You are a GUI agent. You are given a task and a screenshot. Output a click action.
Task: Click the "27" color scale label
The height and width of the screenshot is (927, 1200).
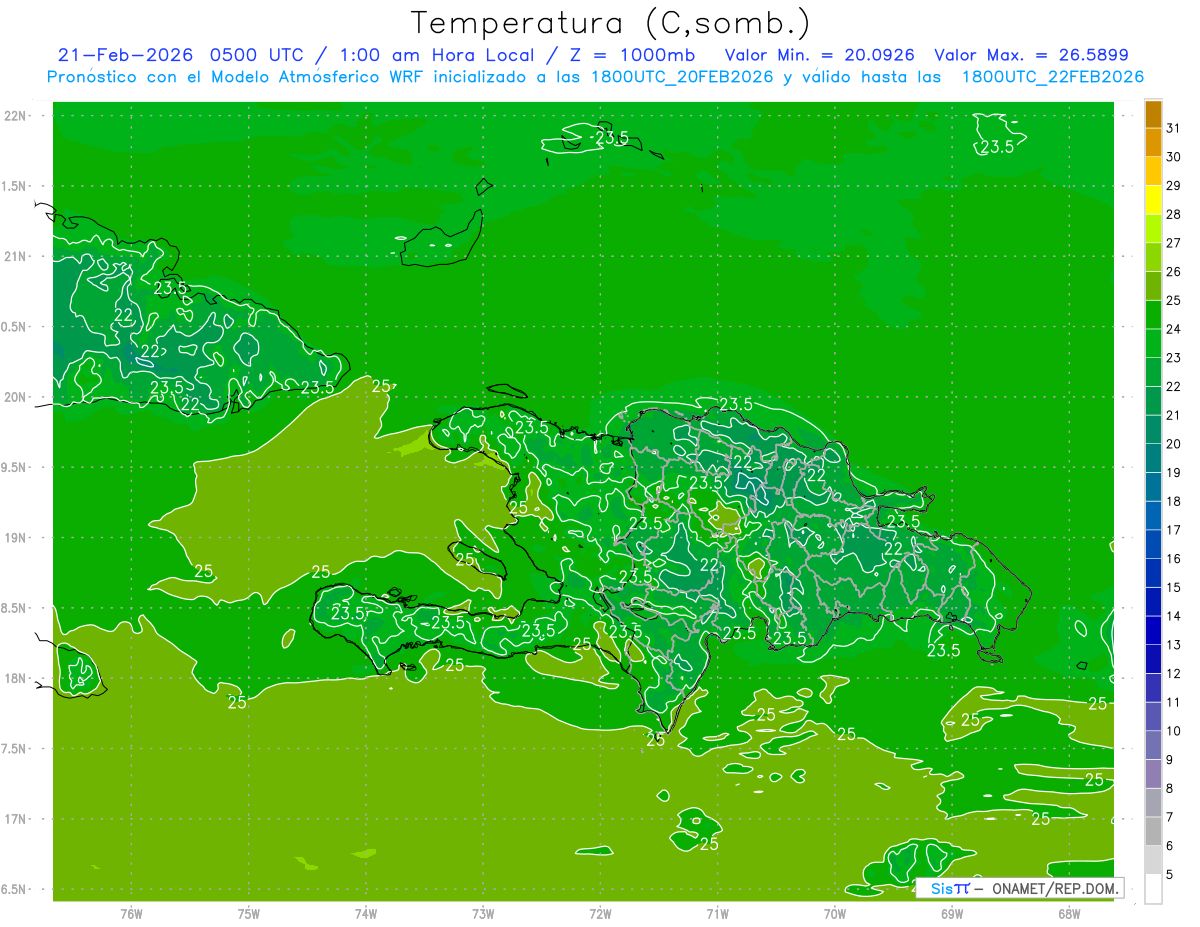(x=1174, y=243)
